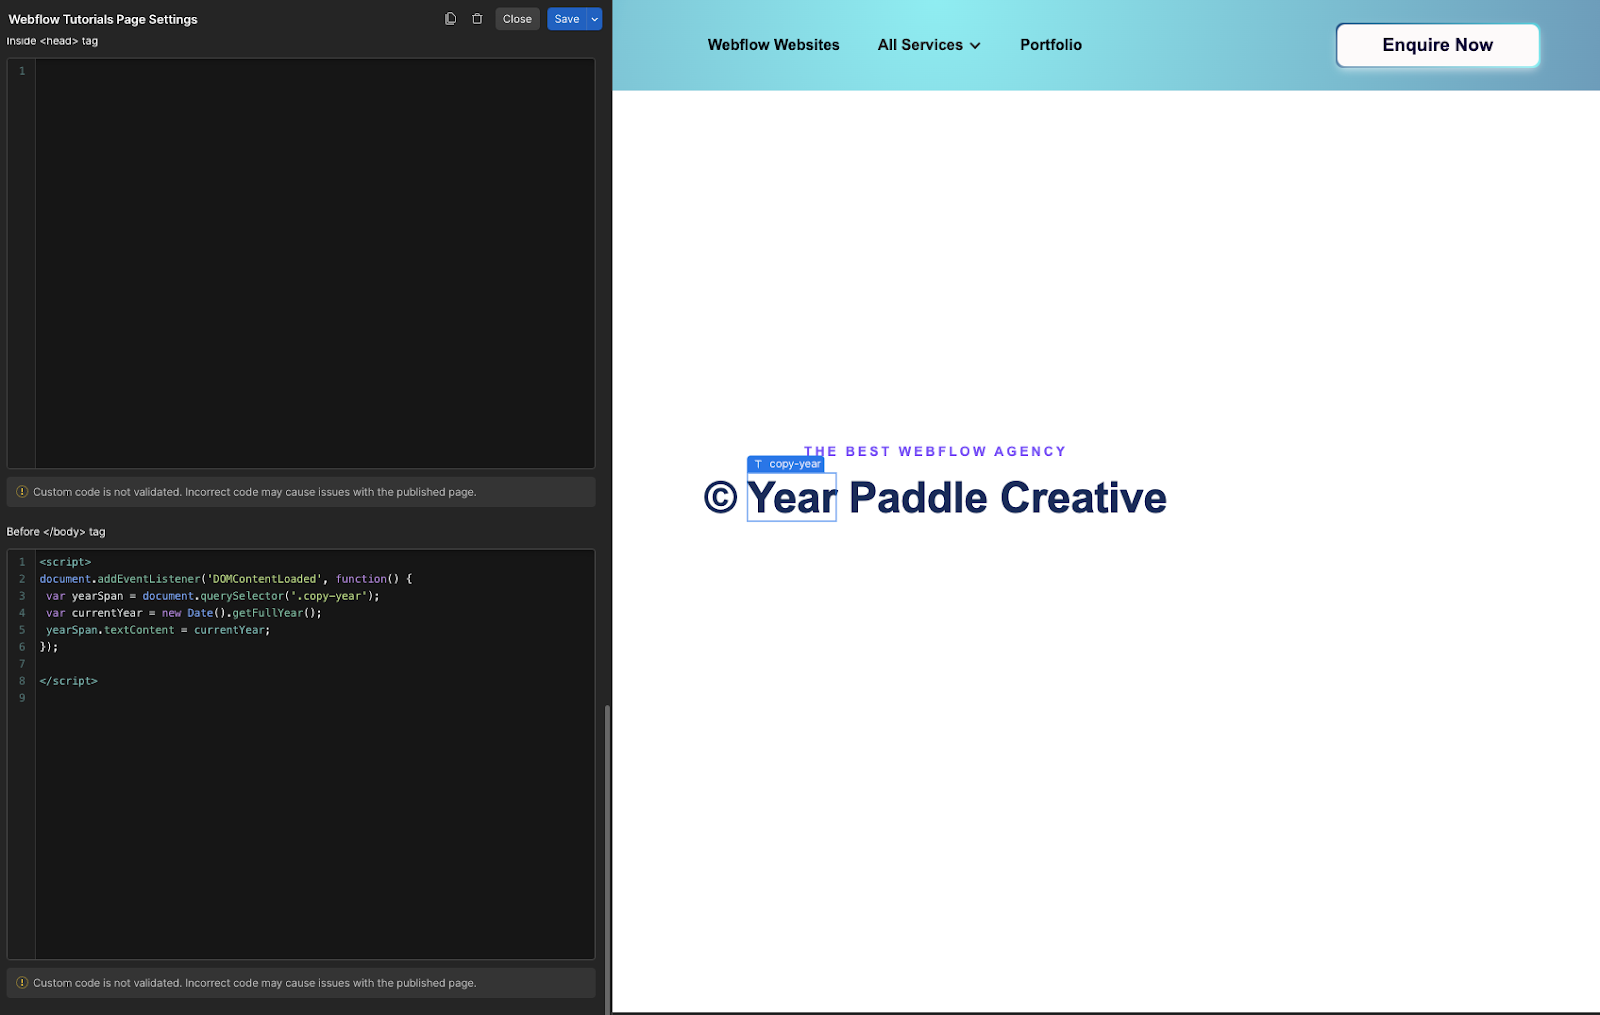Click the copyright symbol in heading
This screenshot has height=1015, width=1600.
pos(720,497)
